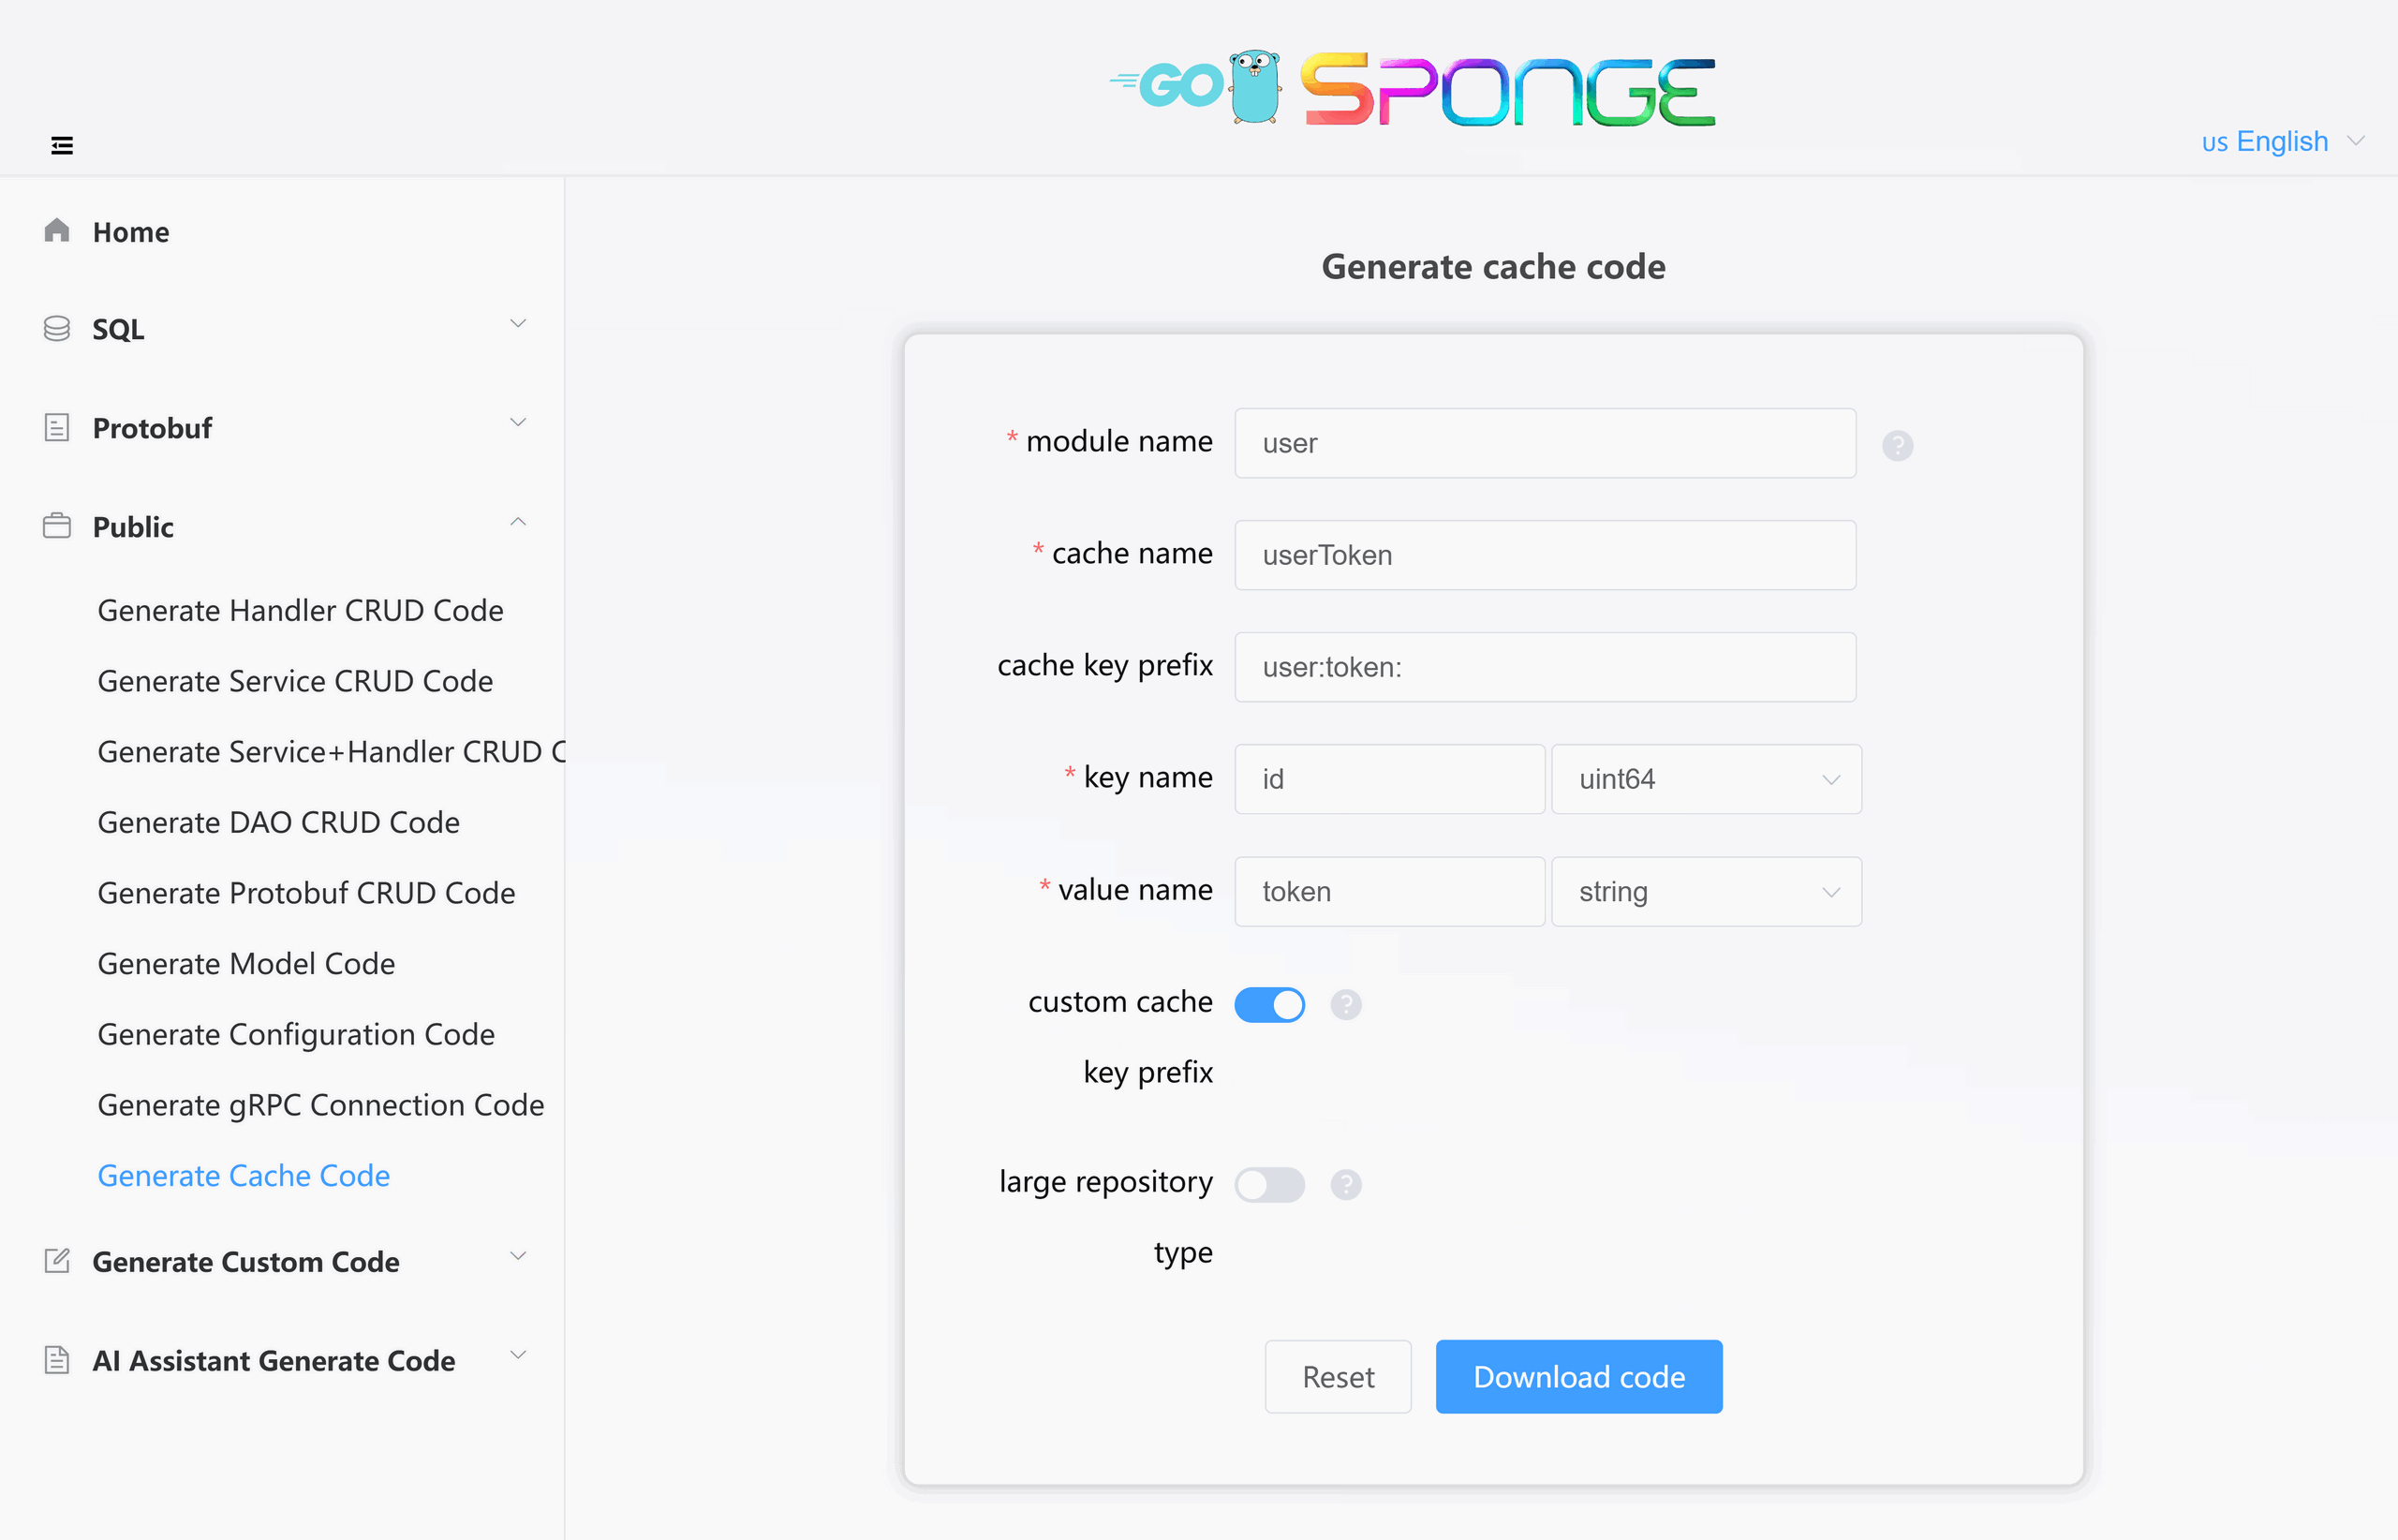
Task: Click the module name help question icon
Action: (1897, 445)
